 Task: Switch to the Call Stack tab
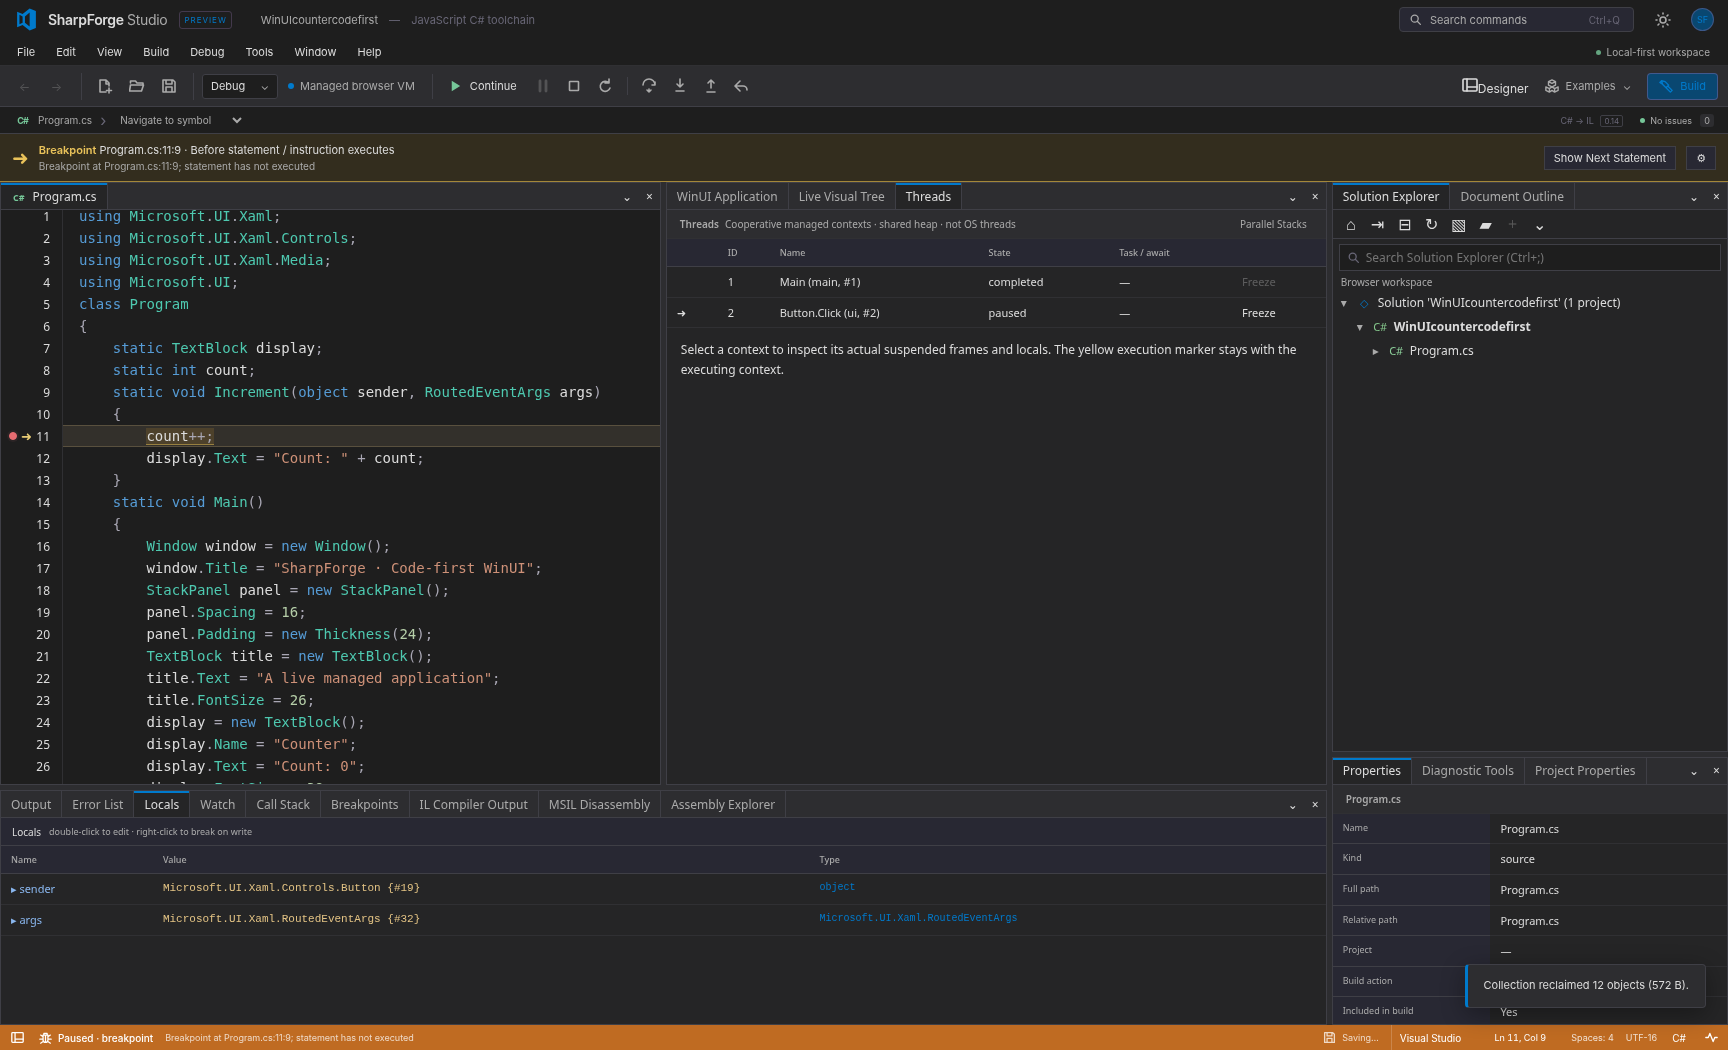[283, 804]
